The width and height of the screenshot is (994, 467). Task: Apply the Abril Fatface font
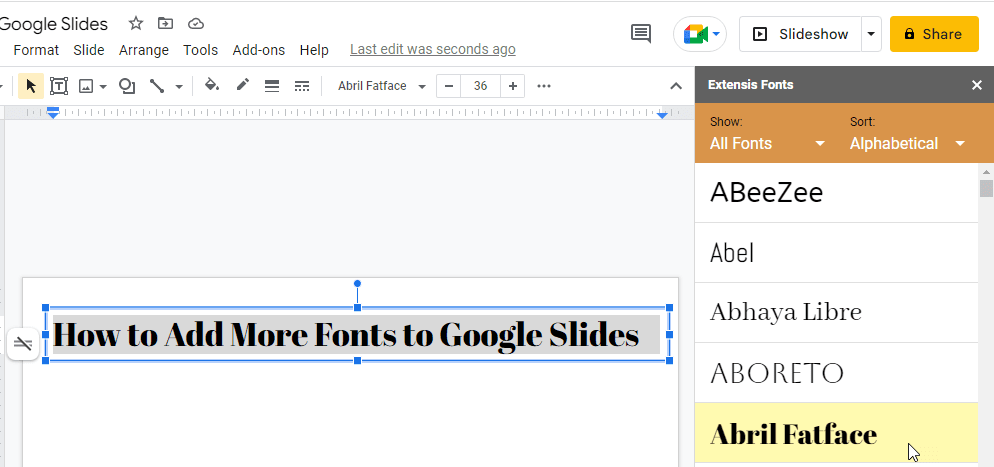(x=836, y=433)
